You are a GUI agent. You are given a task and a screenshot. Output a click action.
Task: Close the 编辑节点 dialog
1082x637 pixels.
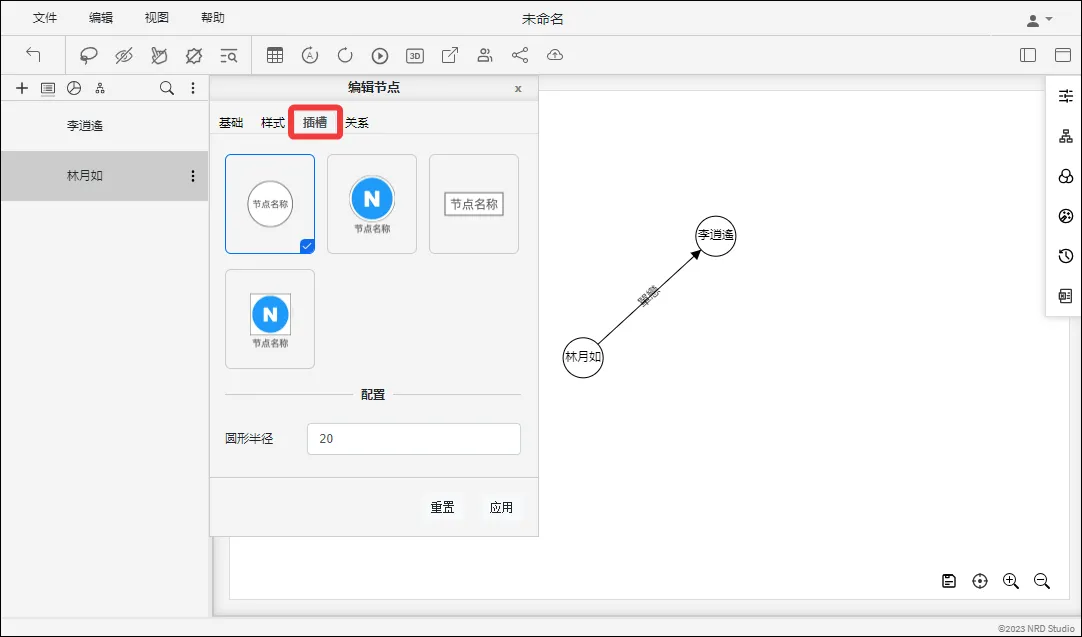tap(518, 88)
